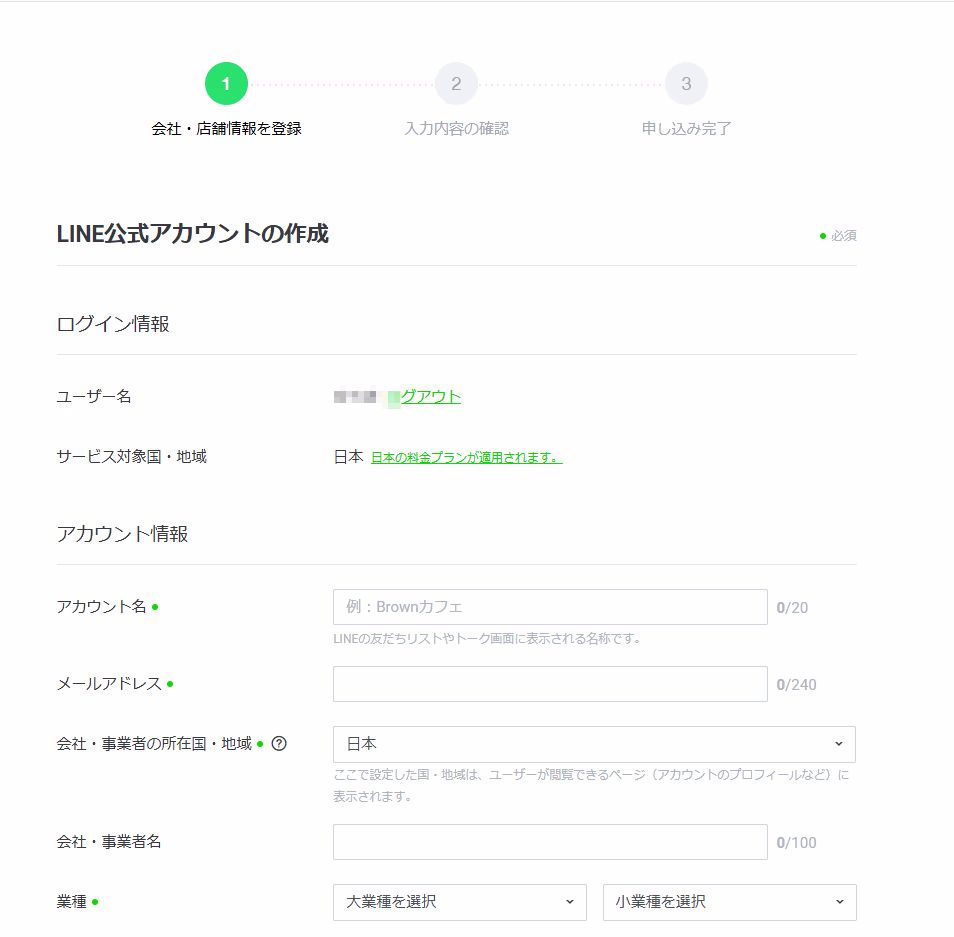Click the LINEの友だちリスト hint text
This screenshot has height=937, width=954.
click(487, 639)
